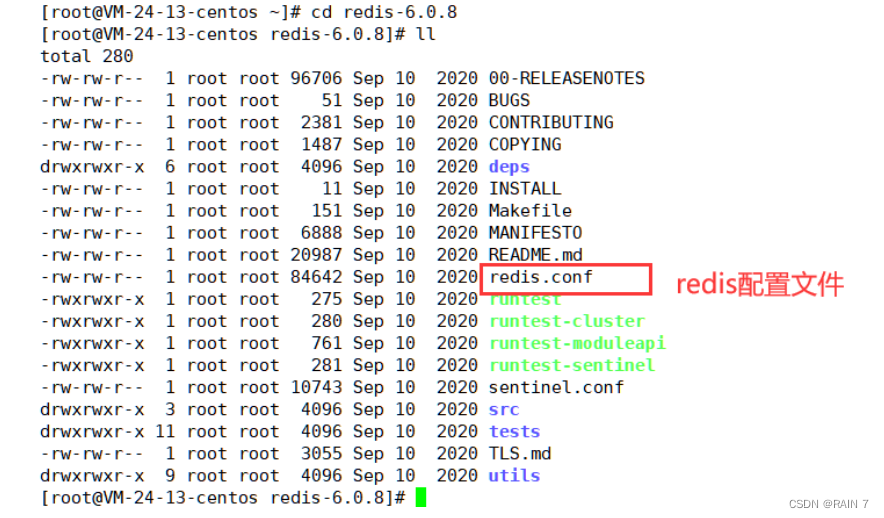The width and height of the screenshot is (884, 518).
Task: Click the 'cd redis-6.0.8' command text
Action: [384, 12]
